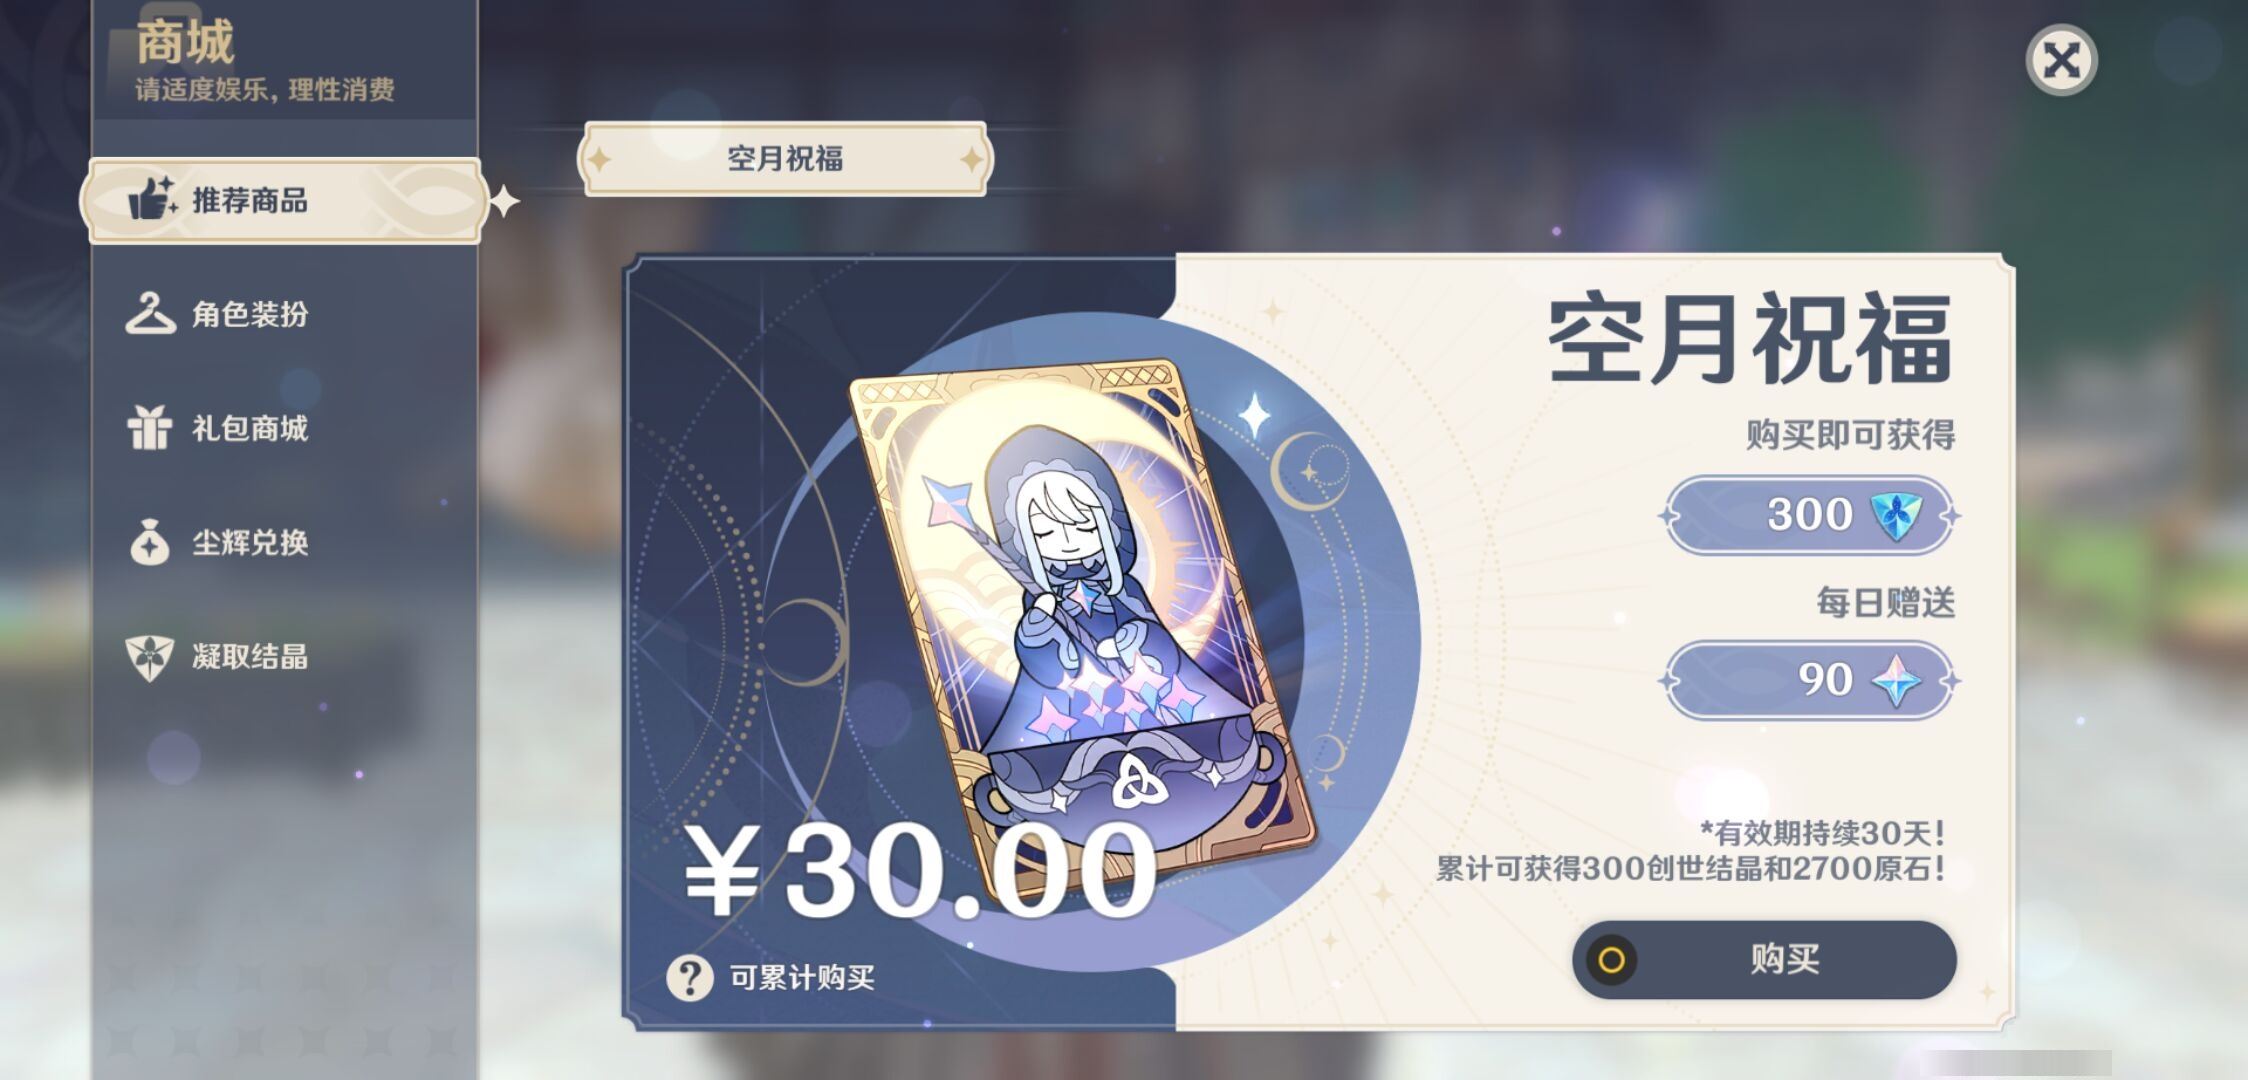Switch to the 空月祝福 top tab
The width and height of the screenshot is (2248, 1080).
[785, 158]
